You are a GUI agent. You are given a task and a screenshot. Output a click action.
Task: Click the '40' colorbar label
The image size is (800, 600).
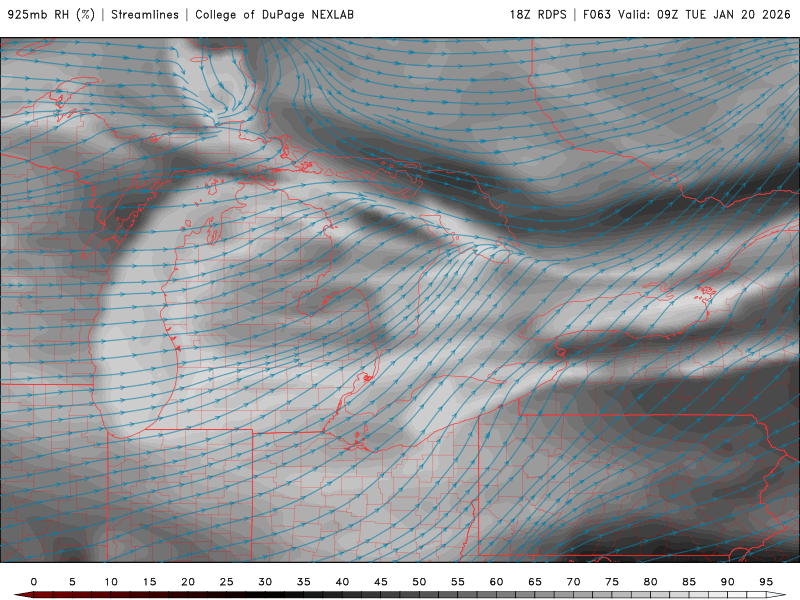[x=342, y=582]
